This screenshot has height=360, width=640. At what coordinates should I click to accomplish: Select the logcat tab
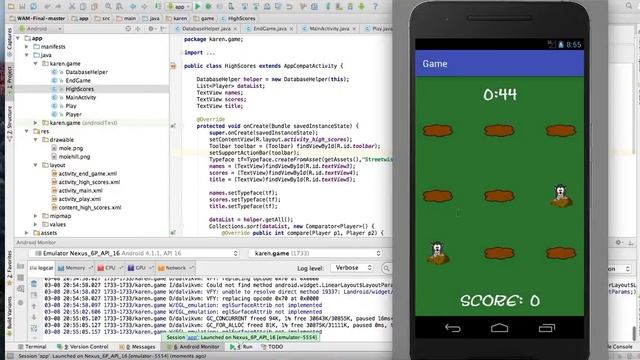coord(42,268)
